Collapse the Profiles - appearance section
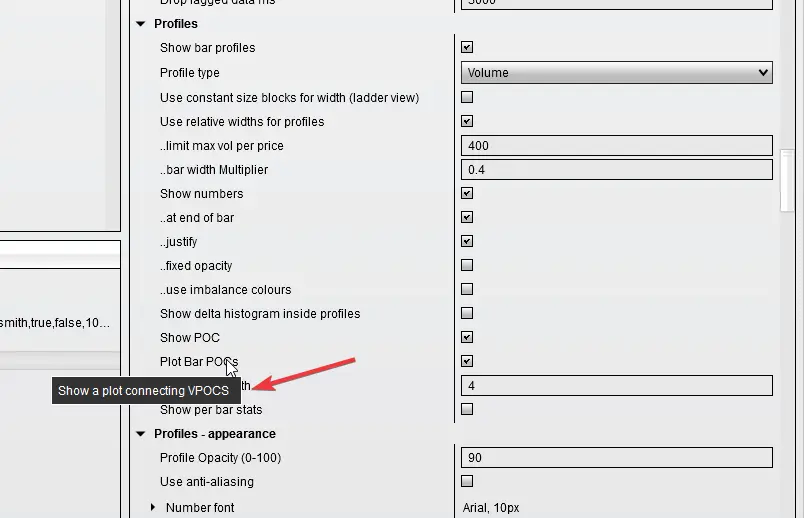This screenshot has width=804, height=518. 141,434
